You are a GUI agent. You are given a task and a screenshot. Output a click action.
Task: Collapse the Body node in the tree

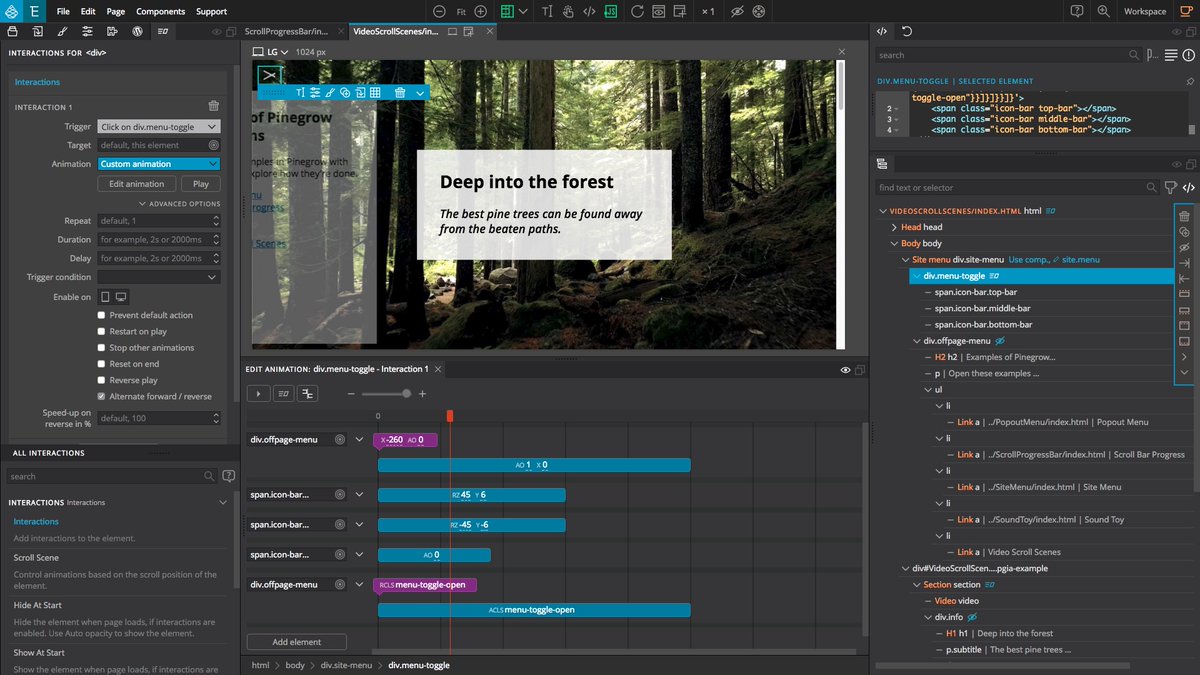click(894, 243)
